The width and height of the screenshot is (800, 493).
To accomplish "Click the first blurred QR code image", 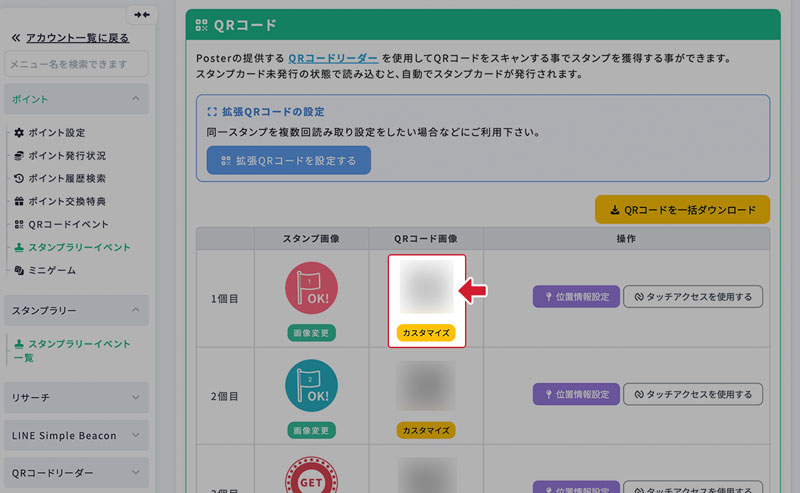I will 427,287.
